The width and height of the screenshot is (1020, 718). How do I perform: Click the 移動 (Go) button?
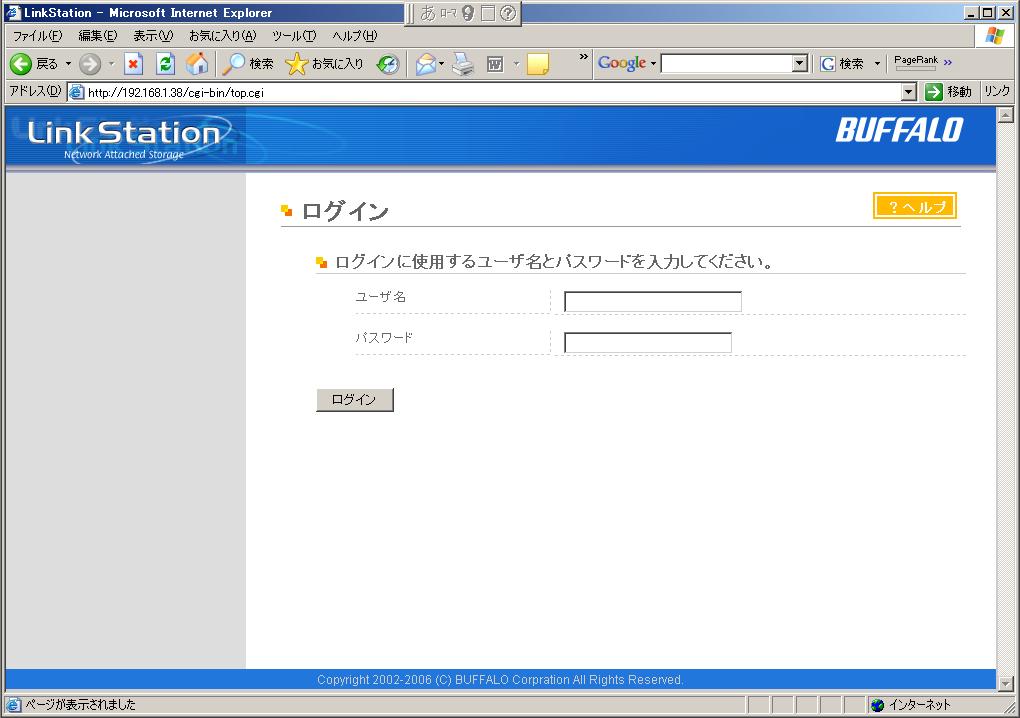948,92
